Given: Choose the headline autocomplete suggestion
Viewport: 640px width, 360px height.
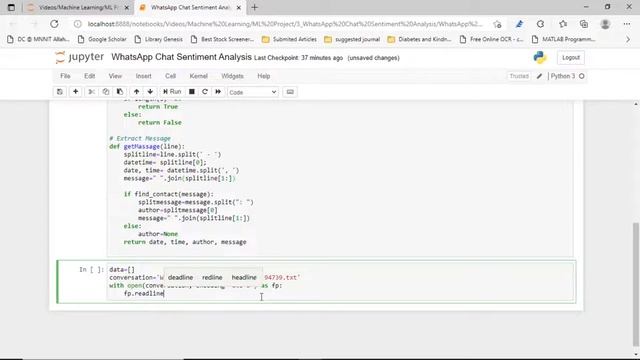Looking at the screenshot, I should point(244,277).
